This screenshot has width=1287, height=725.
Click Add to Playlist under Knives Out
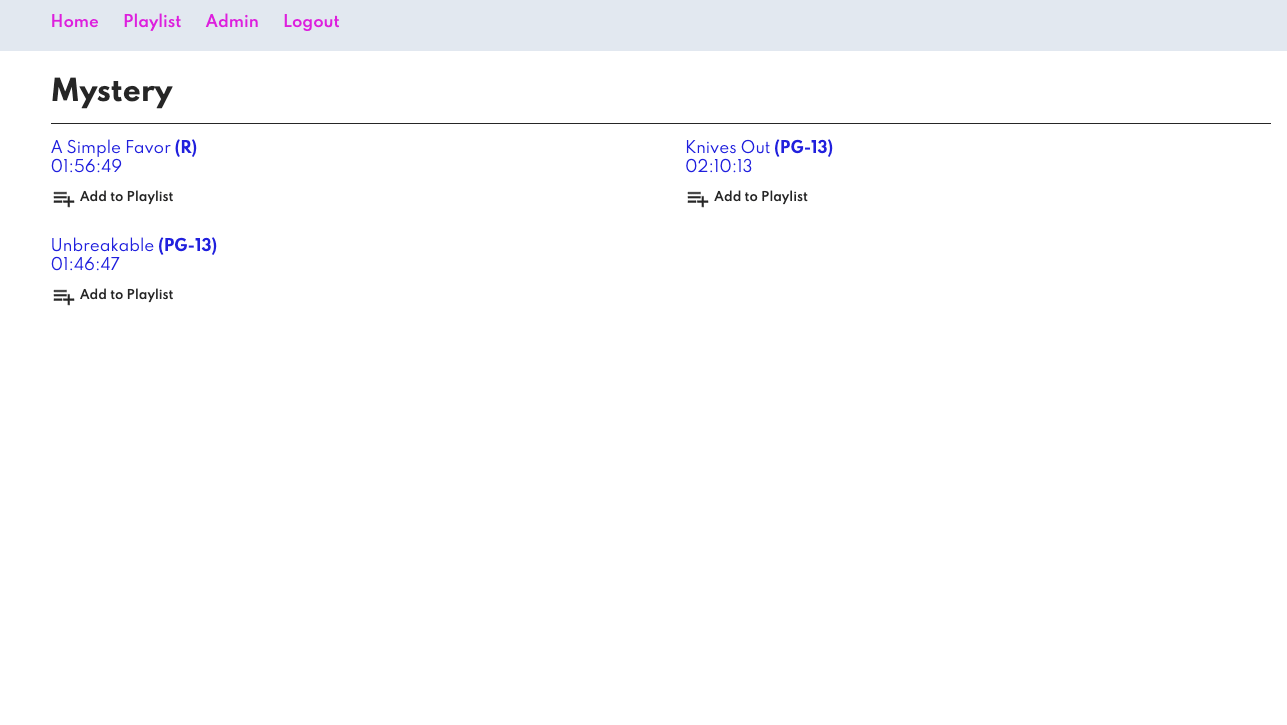[x=760, y=197]
